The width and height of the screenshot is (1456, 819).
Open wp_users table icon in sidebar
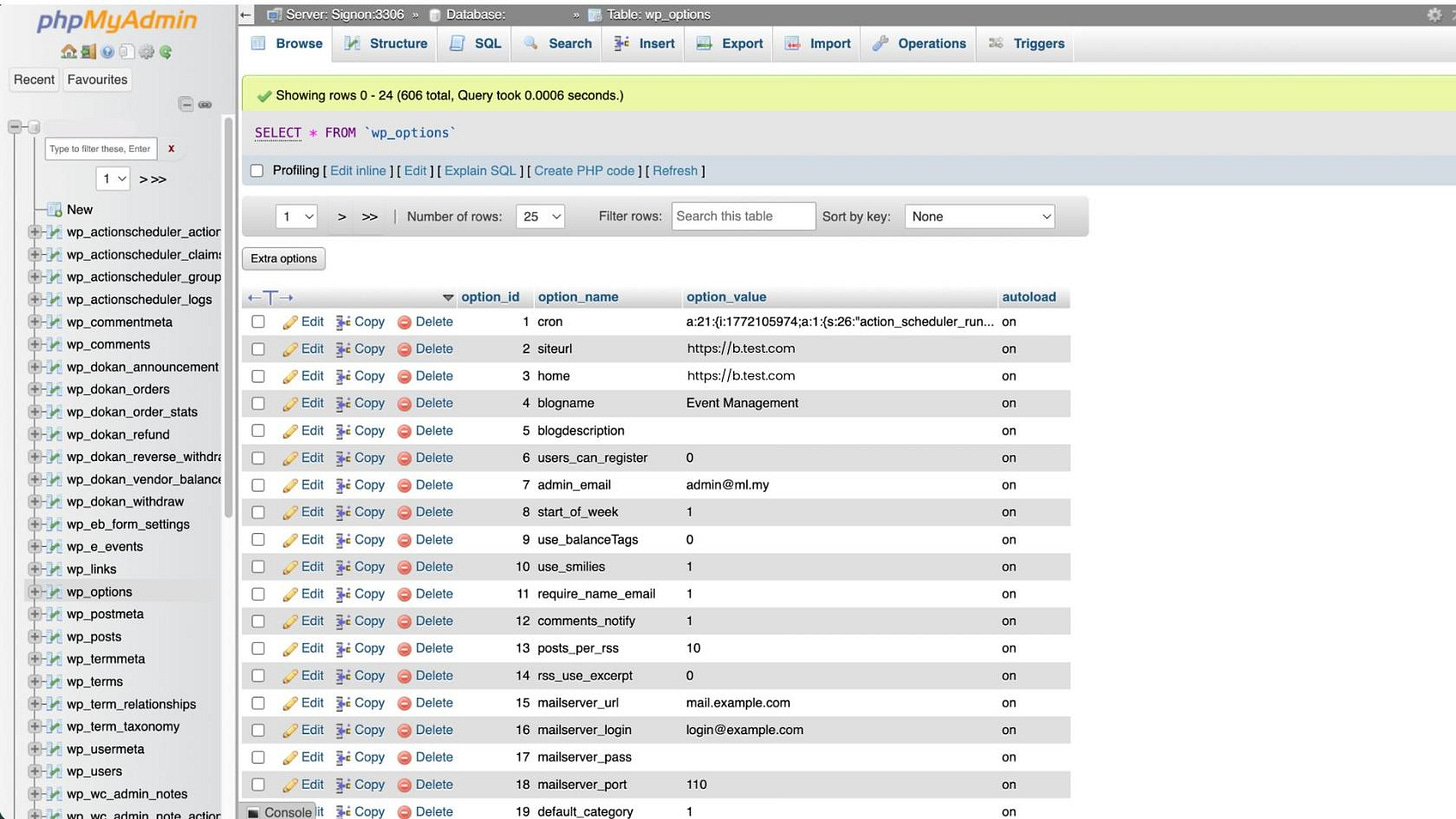54,772
